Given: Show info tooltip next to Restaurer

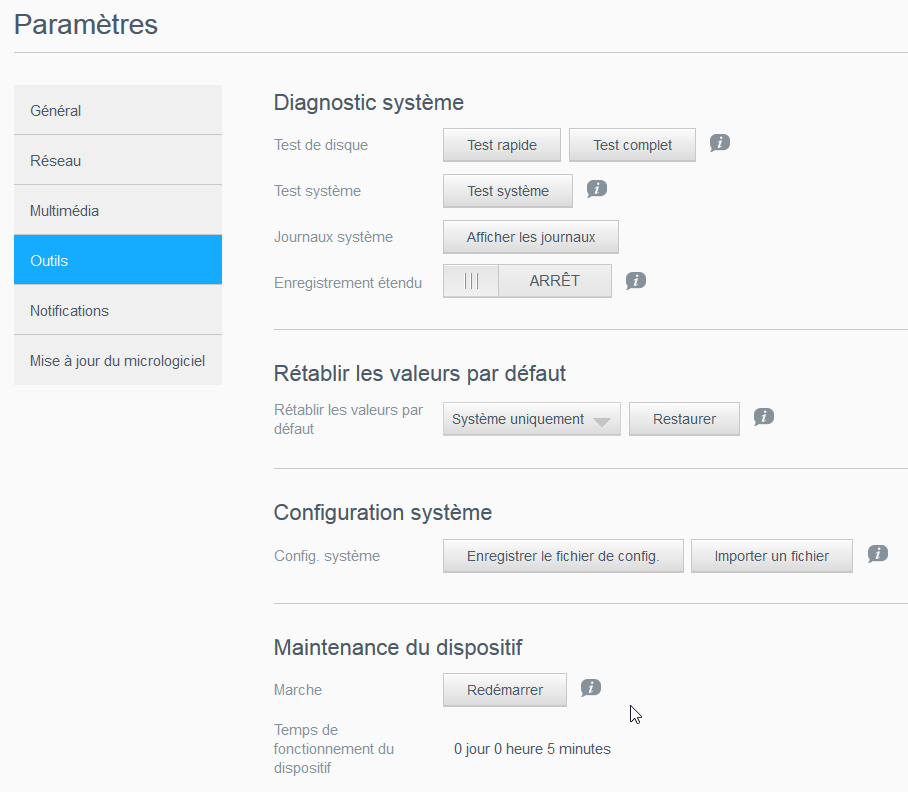Looking at the screenshot, I should (764, 417).
